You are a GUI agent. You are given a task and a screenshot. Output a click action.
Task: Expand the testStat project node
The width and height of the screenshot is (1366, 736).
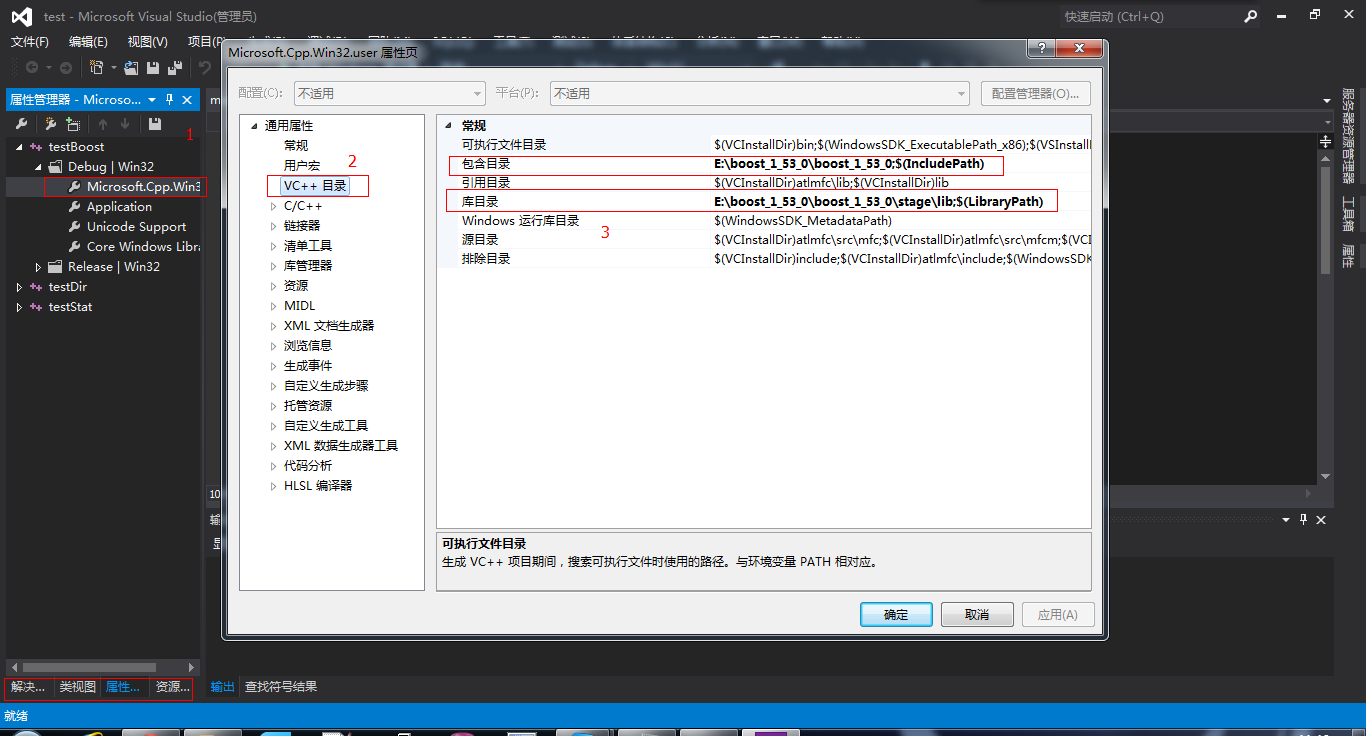[x=20, y=307]
